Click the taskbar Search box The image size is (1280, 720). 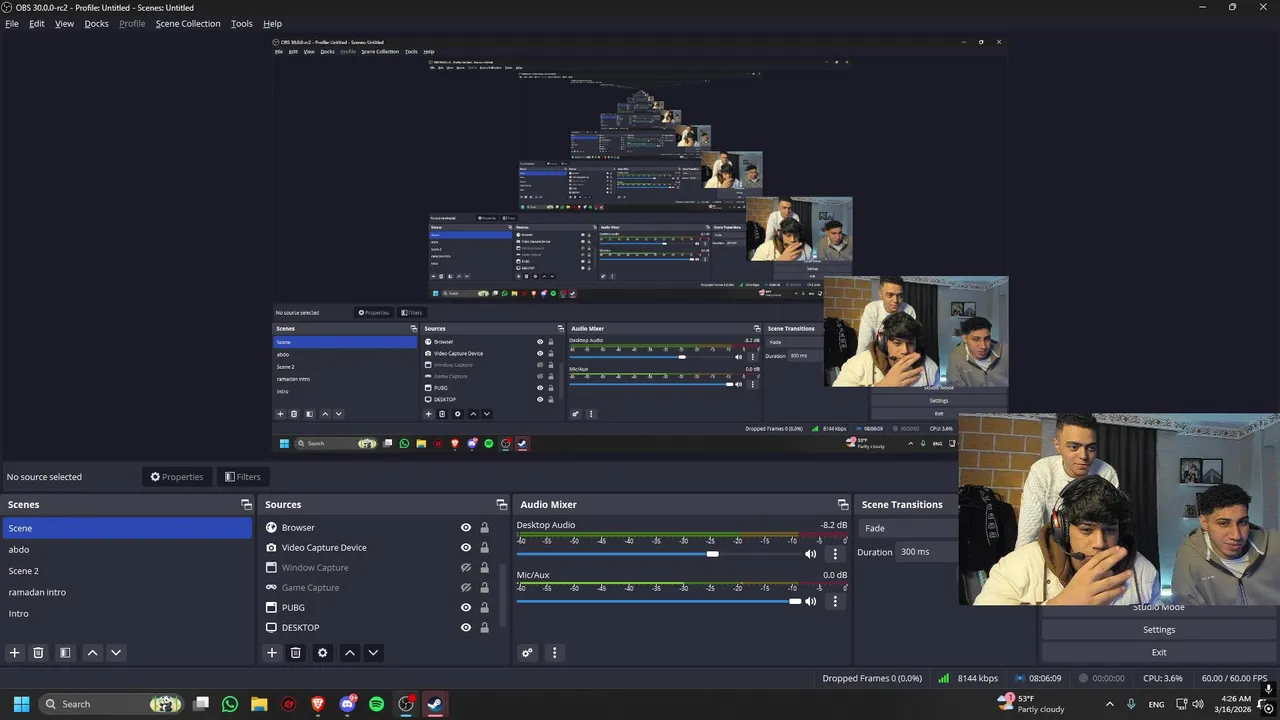point(111,704)
